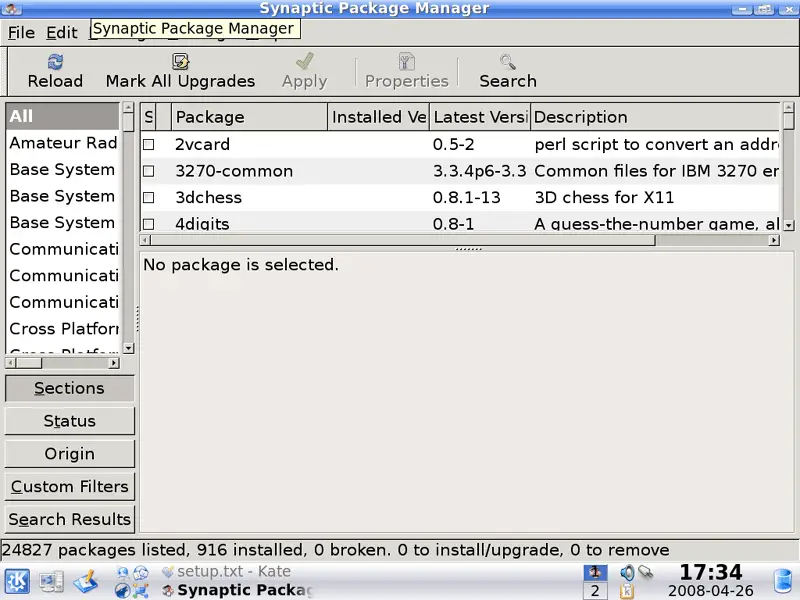Click the speaker volume tray icon
Screen dimensions: 800x600
tap(627, 572)
